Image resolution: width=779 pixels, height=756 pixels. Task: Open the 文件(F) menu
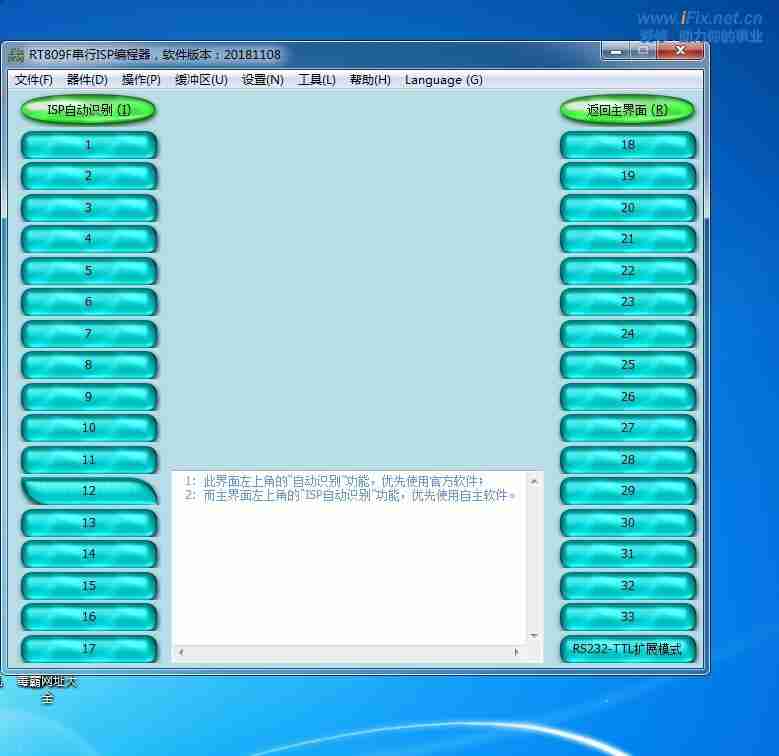click(x=34, y=80)
